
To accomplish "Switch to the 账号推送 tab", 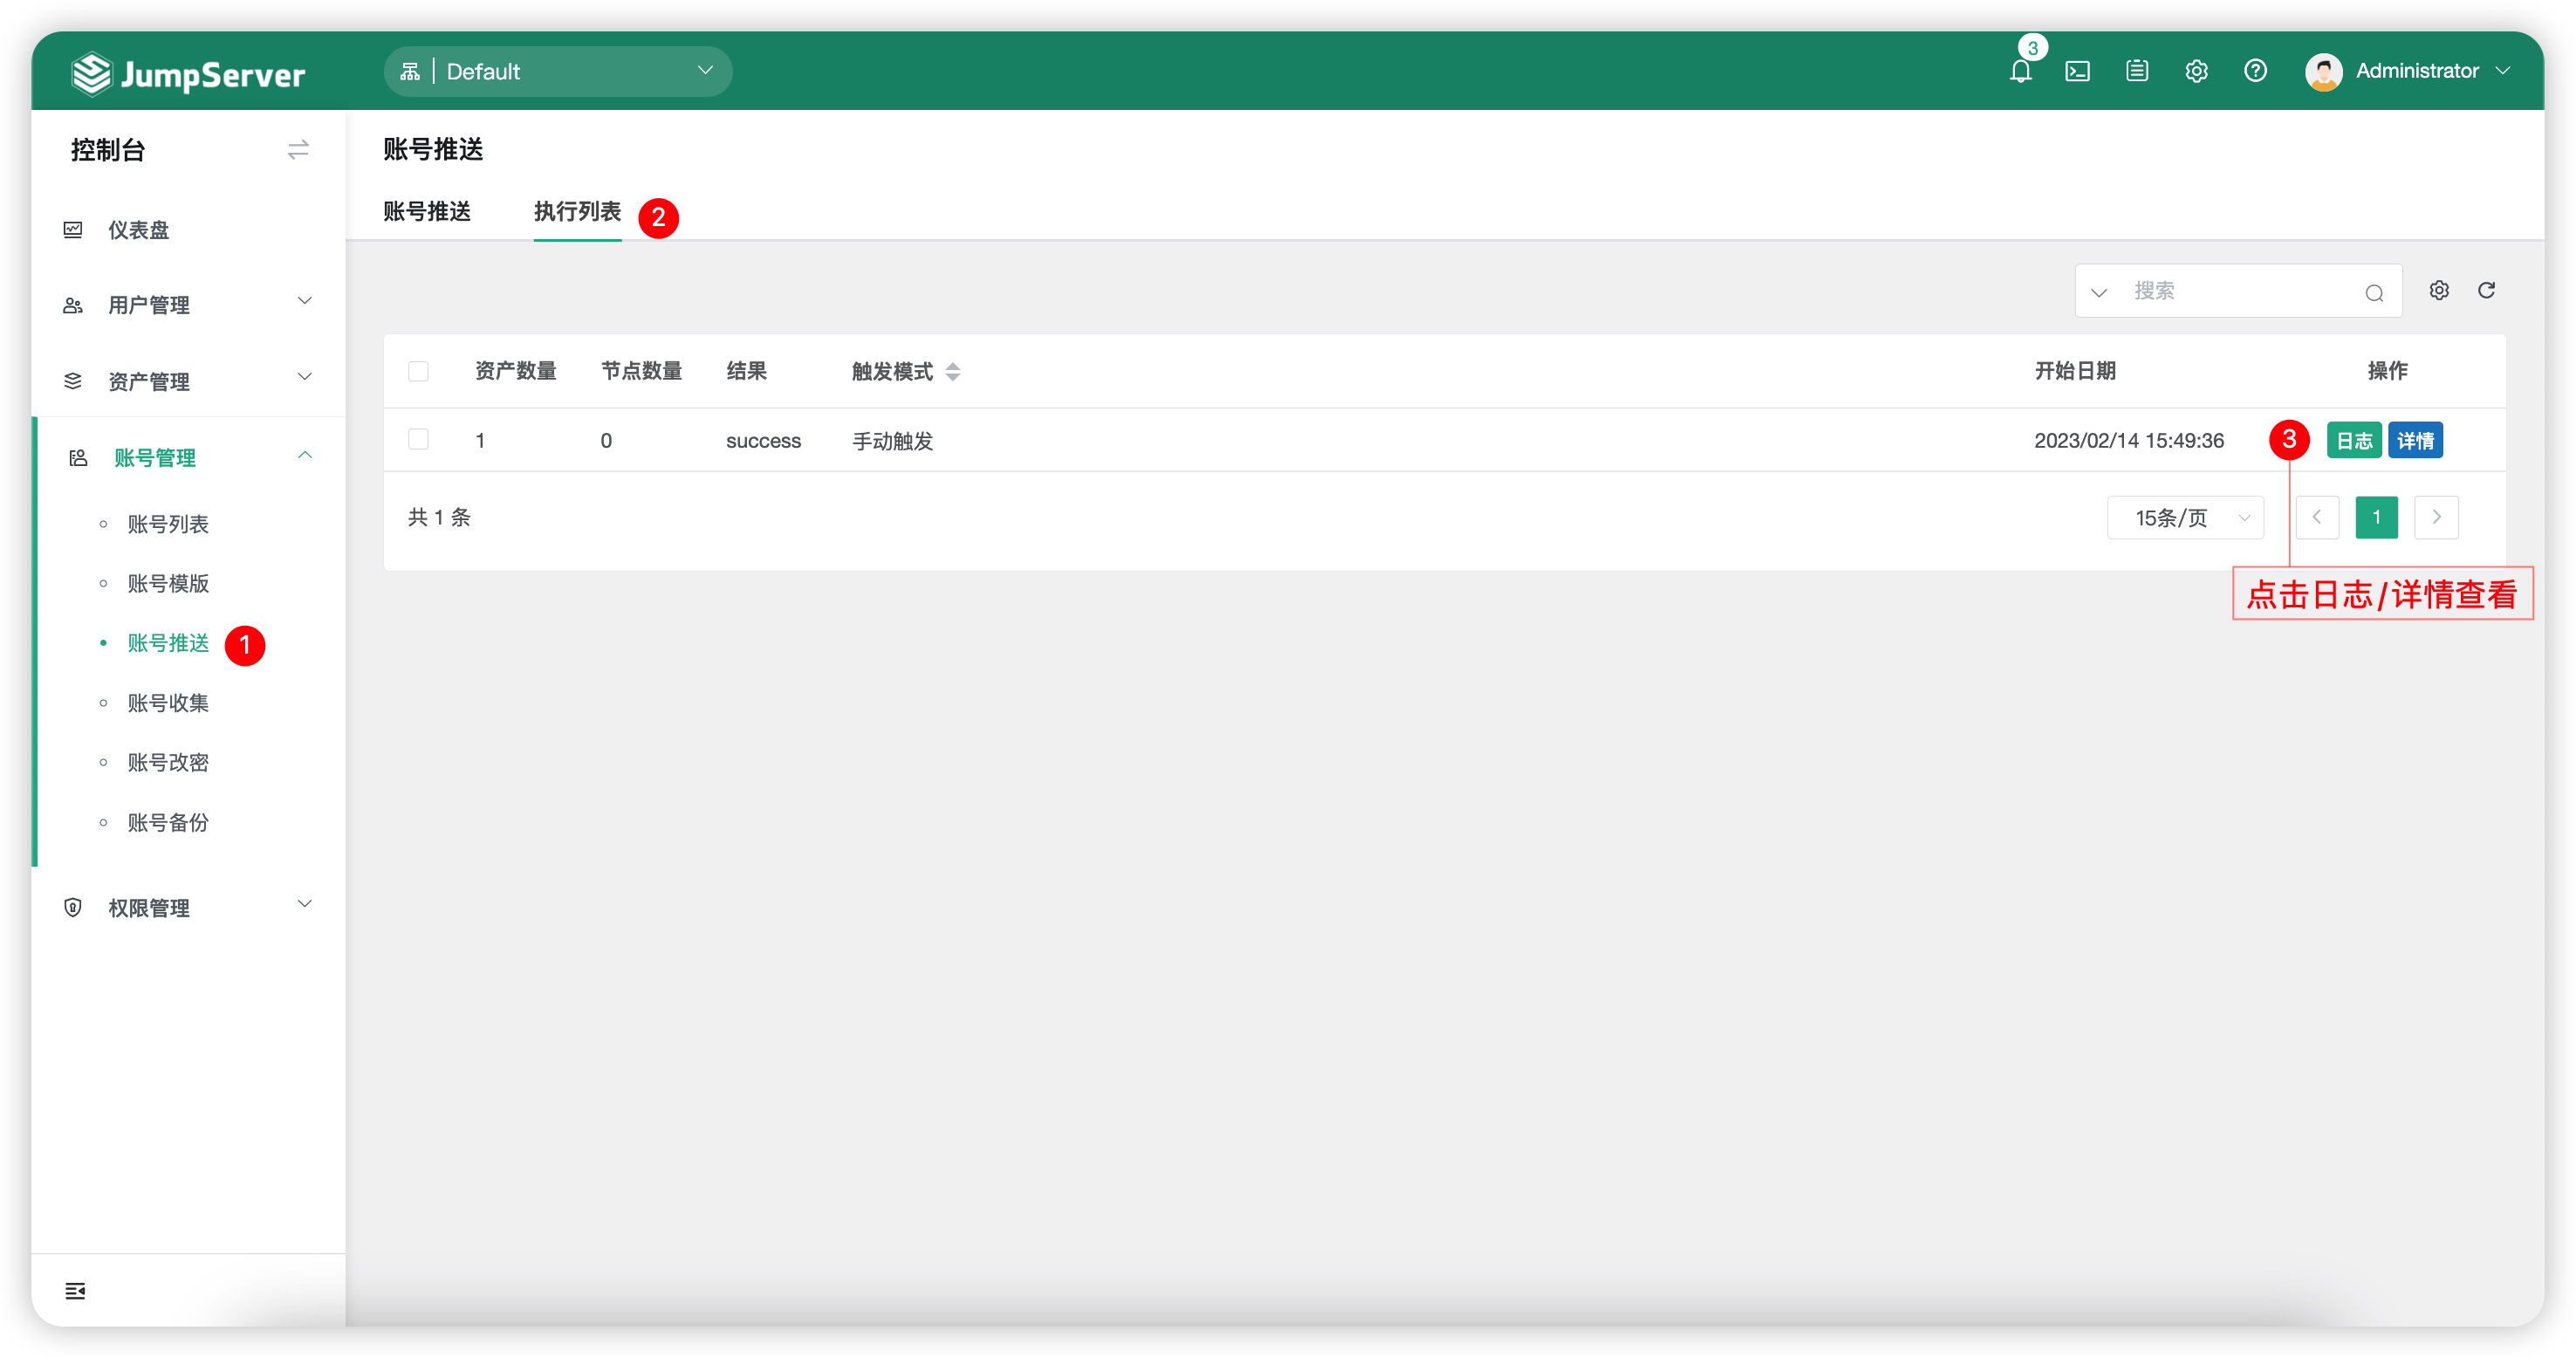I will point(427,211).
